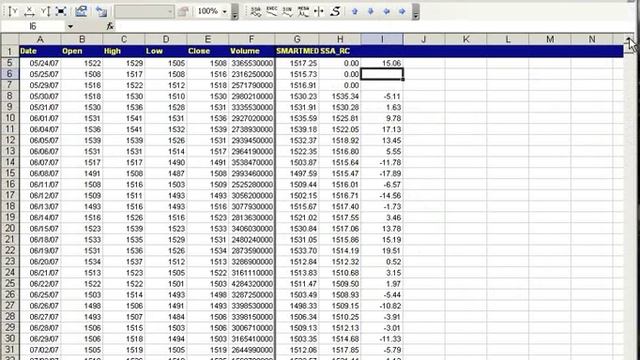The image size is (640, 360).
Task: Click the blue up arrow icon
Action: [x=355, y=11]
